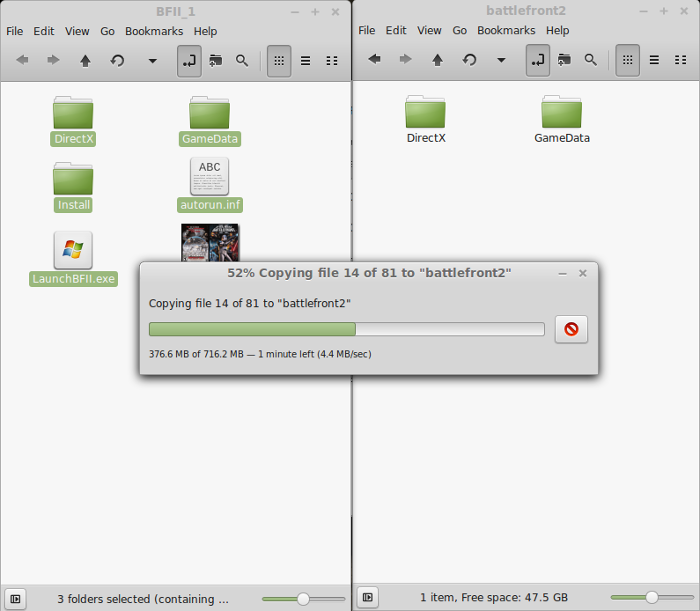The image size is (700, 611).
Task: Open Bookmarks menu in battlefront2 window
Action: [506, 30]
